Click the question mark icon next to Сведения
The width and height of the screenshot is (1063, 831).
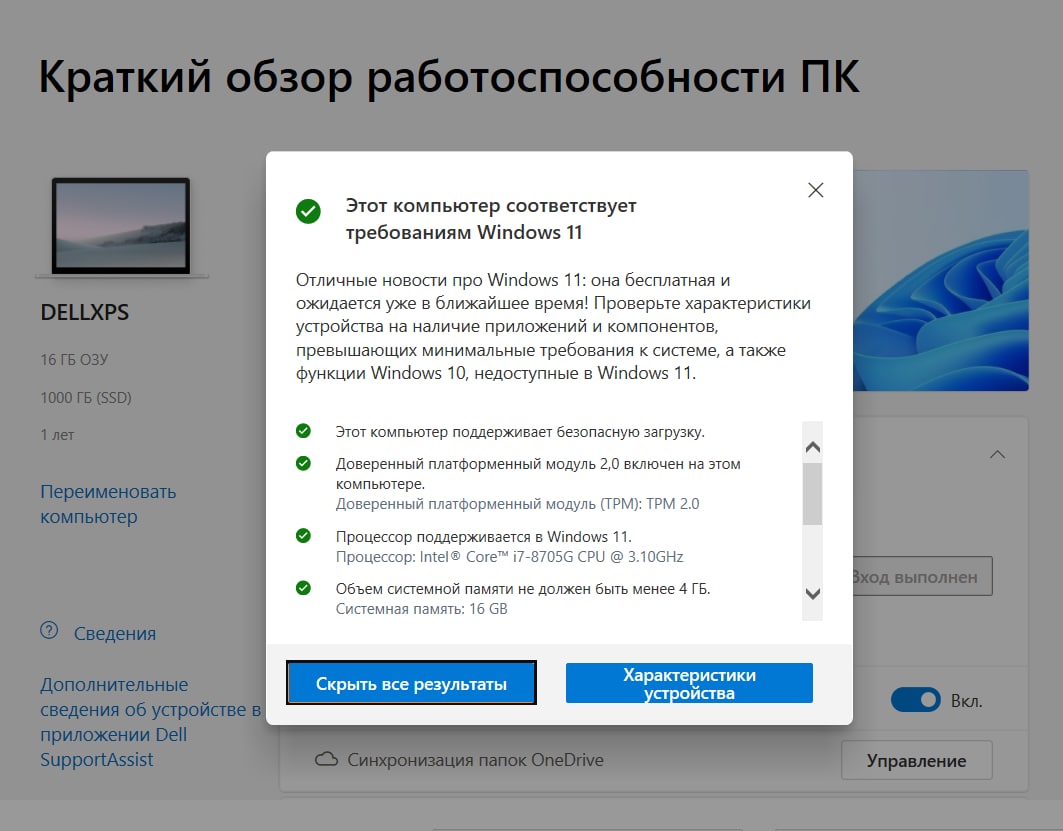[x=49, y=631]
